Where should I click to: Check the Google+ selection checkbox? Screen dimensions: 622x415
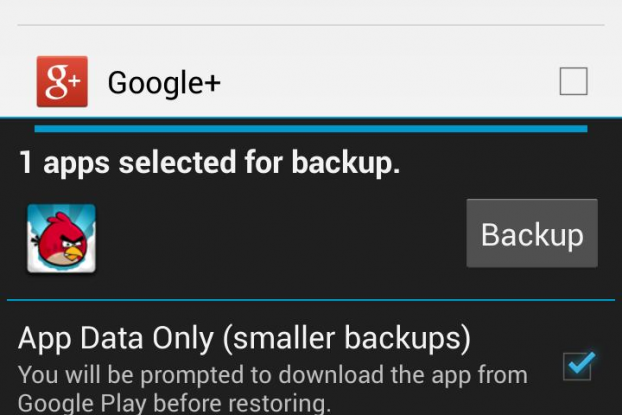click(573, 82)
